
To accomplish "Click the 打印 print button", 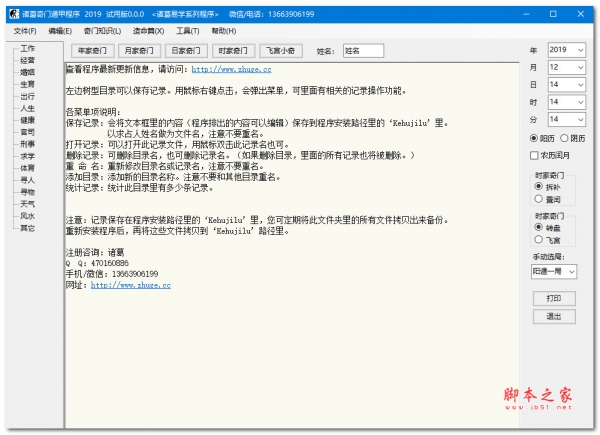I will coord(554,298).
